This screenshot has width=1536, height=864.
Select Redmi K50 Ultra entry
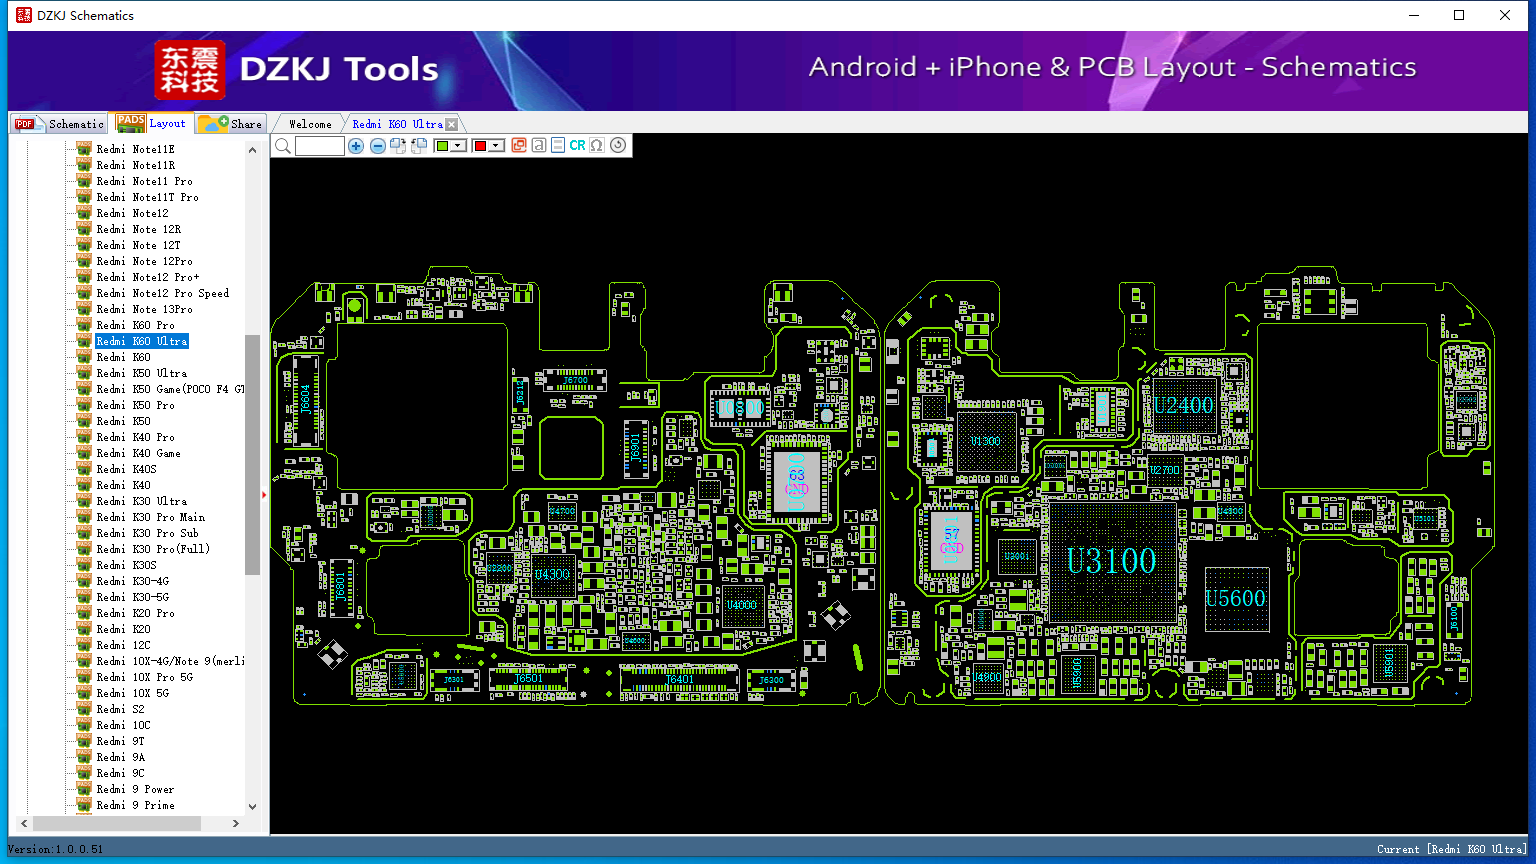pyautogui.click(x=141, y=373)
